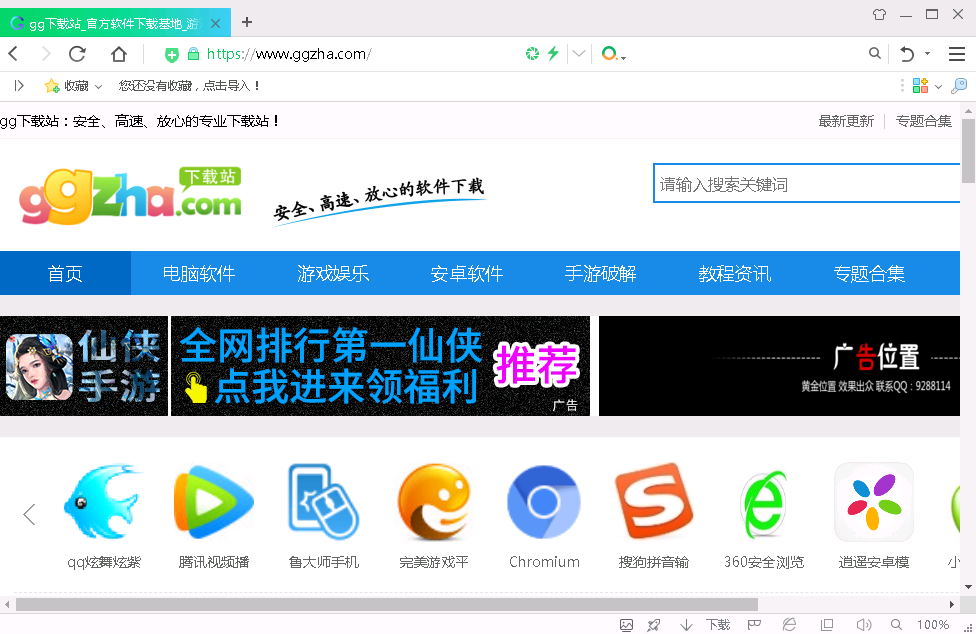The width and height of the screenshot is (976, 634).
Task: Click the 广告位置 banner
Action: pyautogui.click(x=779, y=366)
